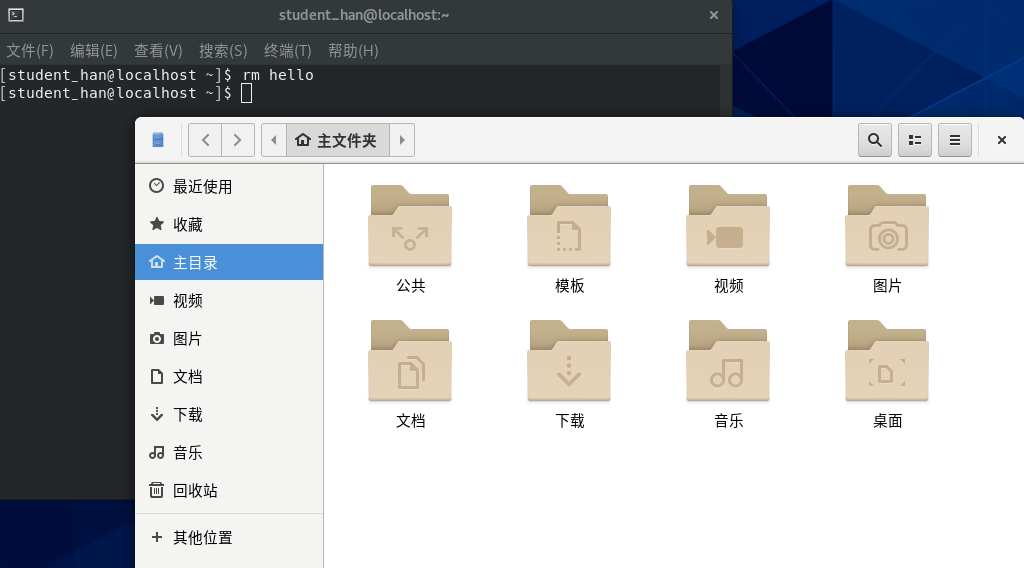
Task: Open 回收站 in the sidebar
Action: click(229, 490)
